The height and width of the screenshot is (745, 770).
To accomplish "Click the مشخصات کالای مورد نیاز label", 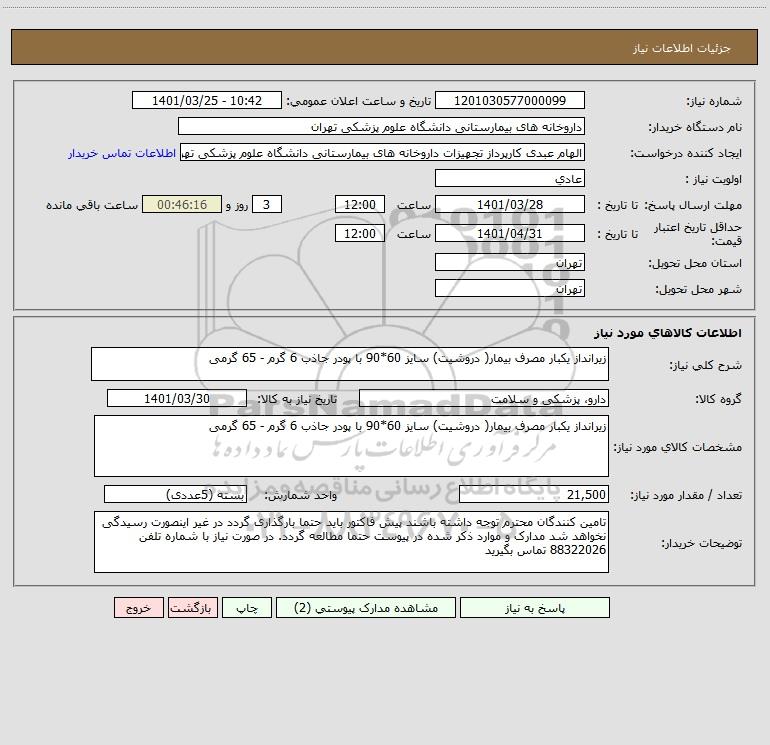I will point(678,447).
